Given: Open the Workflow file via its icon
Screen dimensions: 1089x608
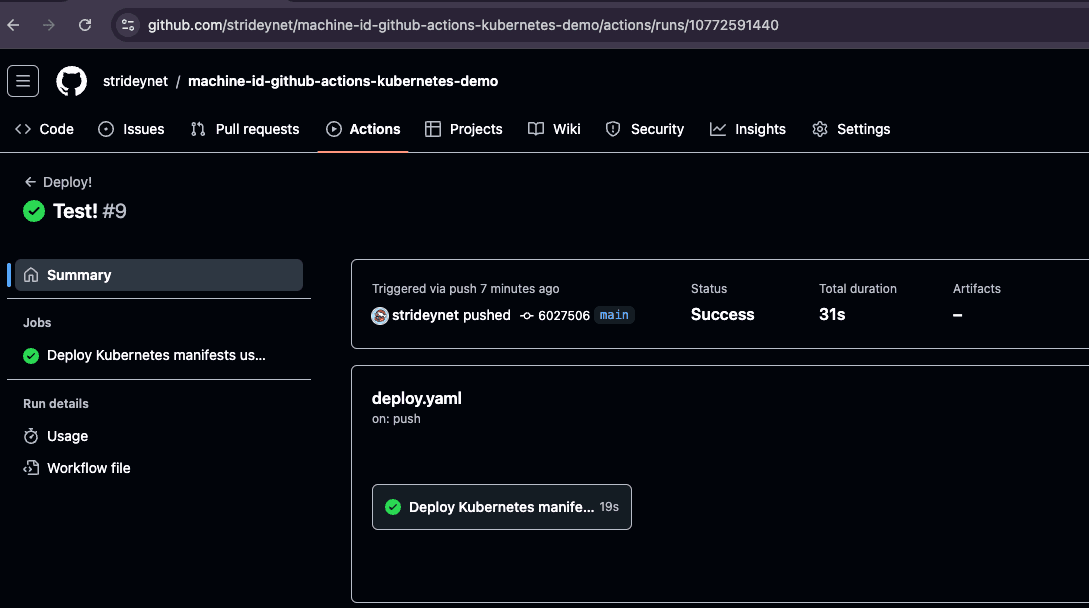Looking at the screenshot, I should (x=30, y=468).
